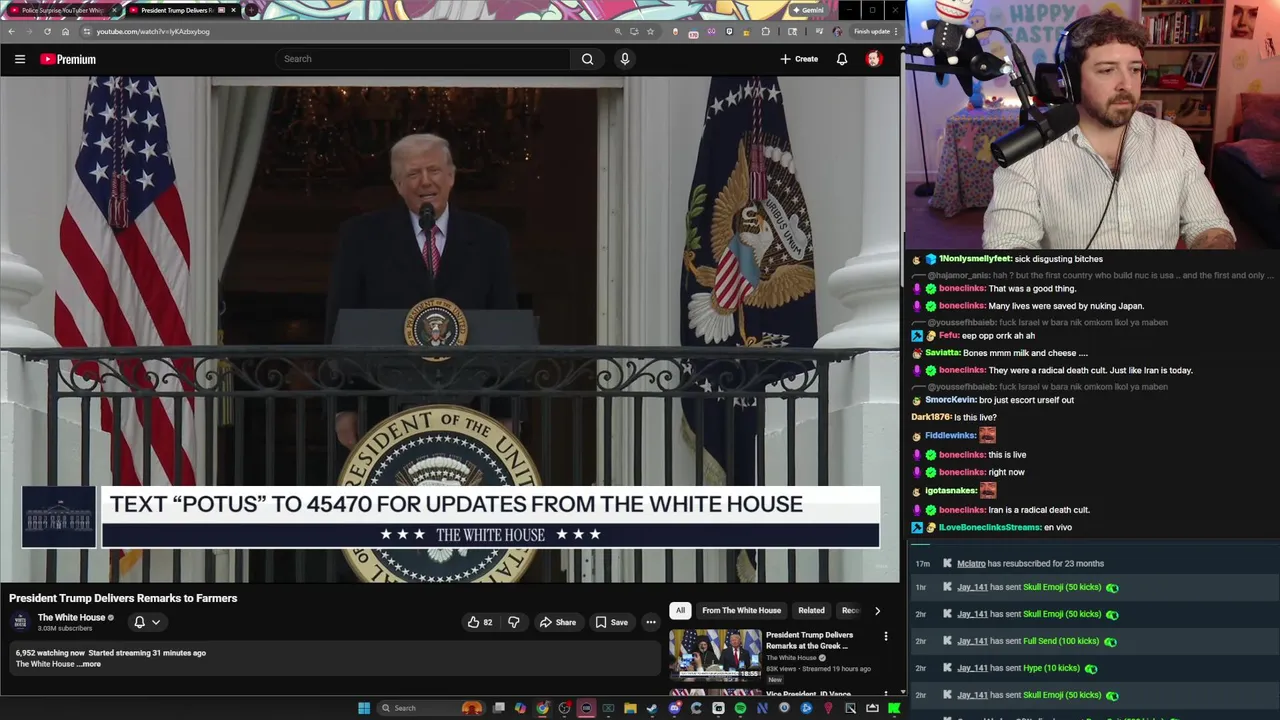Image resolution: width=1280 pixels, height=720 pixels.
Task: Click the live video player area
Action: 450,330
